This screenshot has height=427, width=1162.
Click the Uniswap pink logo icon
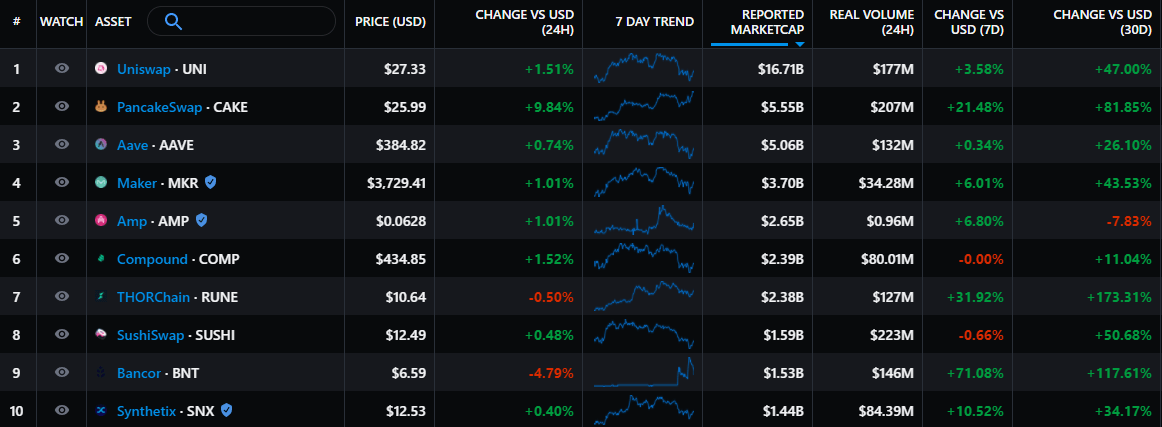pos(101,68)
